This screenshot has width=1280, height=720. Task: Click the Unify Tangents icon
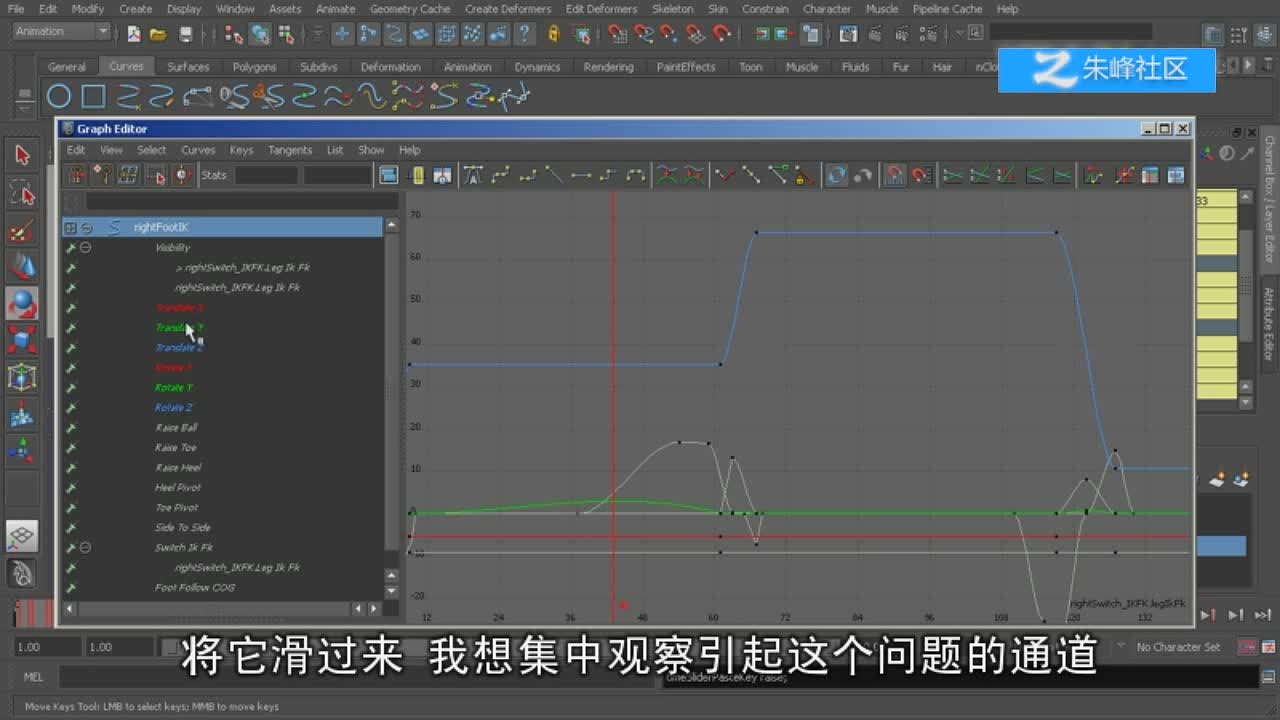750,175
